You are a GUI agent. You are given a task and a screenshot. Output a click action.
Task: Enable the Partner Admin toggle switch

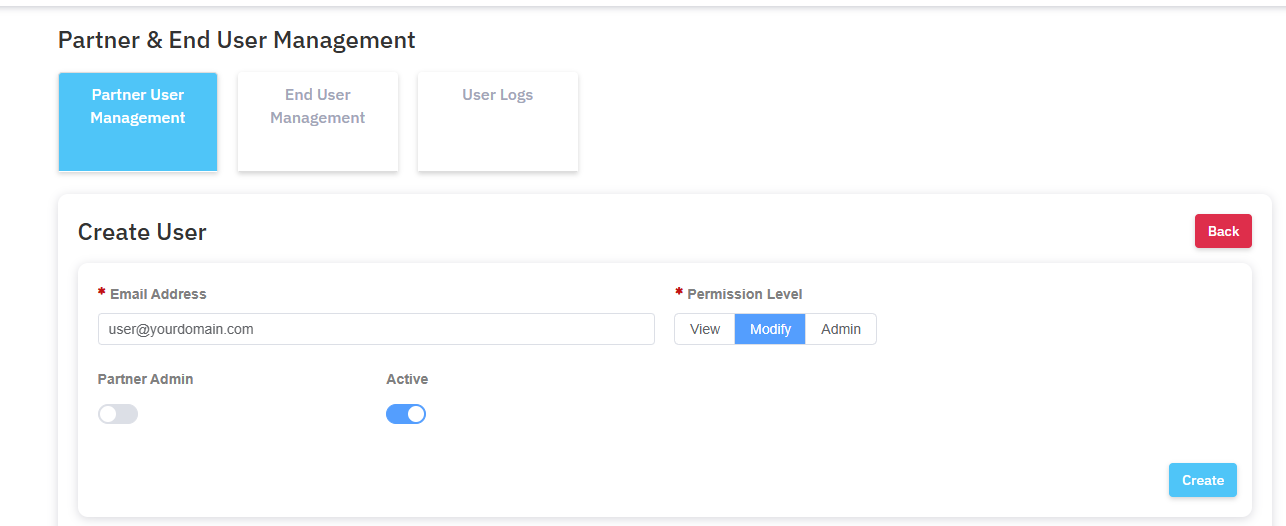[118, 414]
